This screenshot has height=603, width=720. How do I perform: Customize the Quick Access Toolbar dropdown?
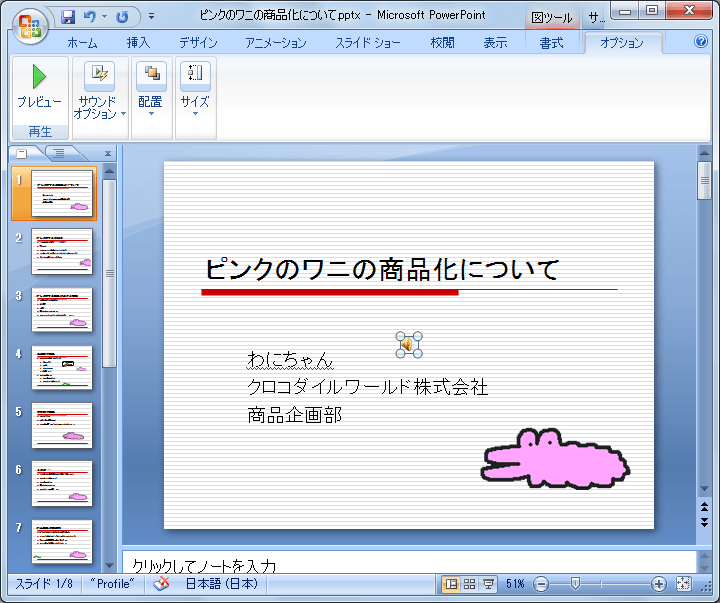point(151,17)
